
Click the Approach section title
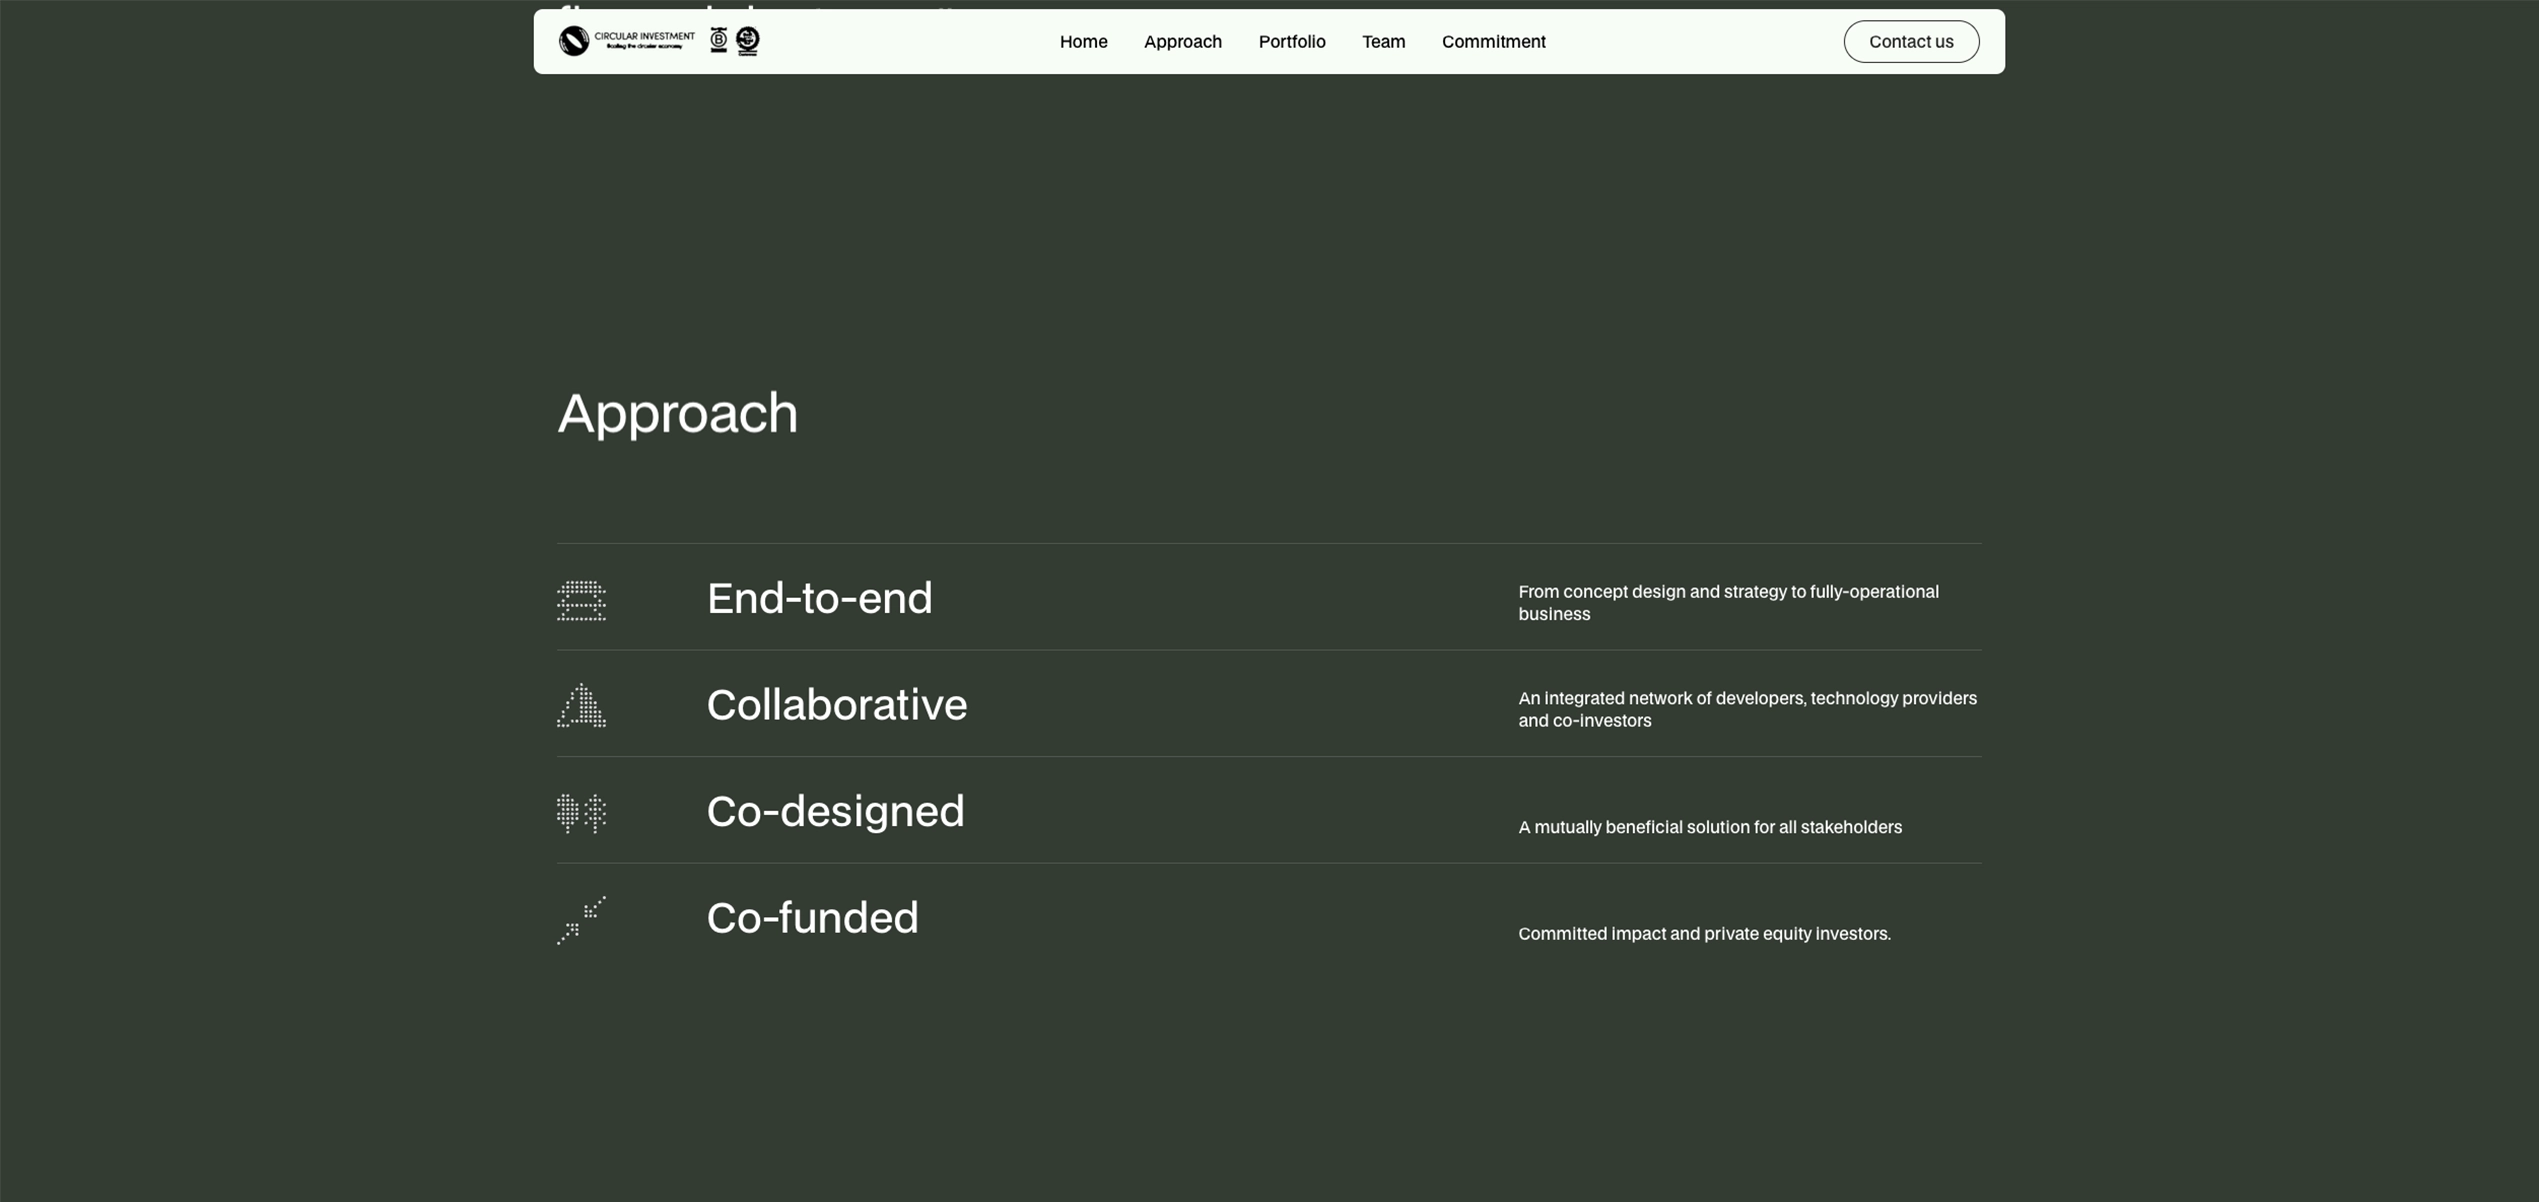point(677,413)
